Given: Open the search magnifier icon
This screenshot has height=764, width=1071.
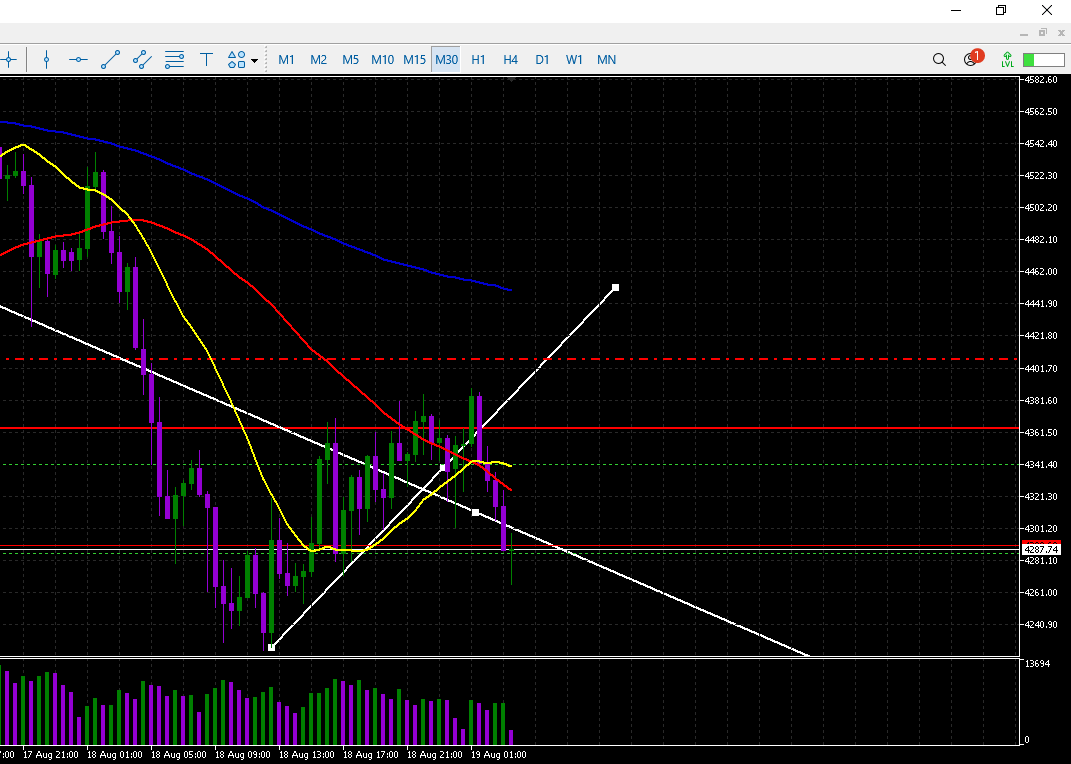Looking at the screenshot, I should point(939,60).
